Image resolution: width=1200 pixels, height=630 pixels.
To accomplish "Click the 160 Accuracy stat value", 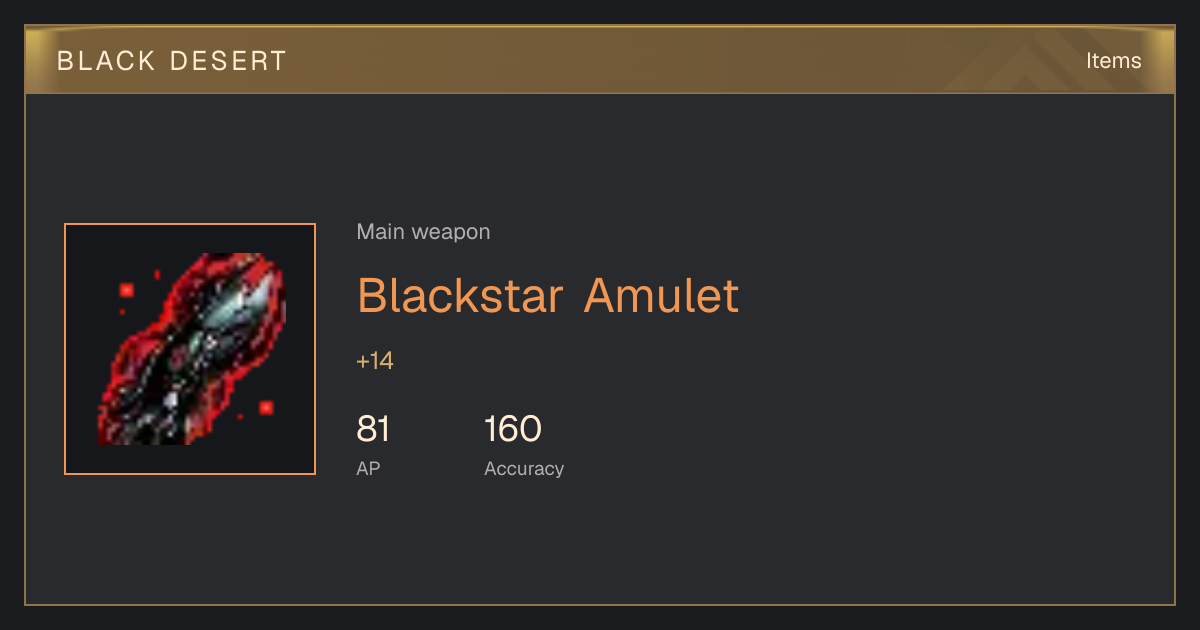I will [513, 429].
